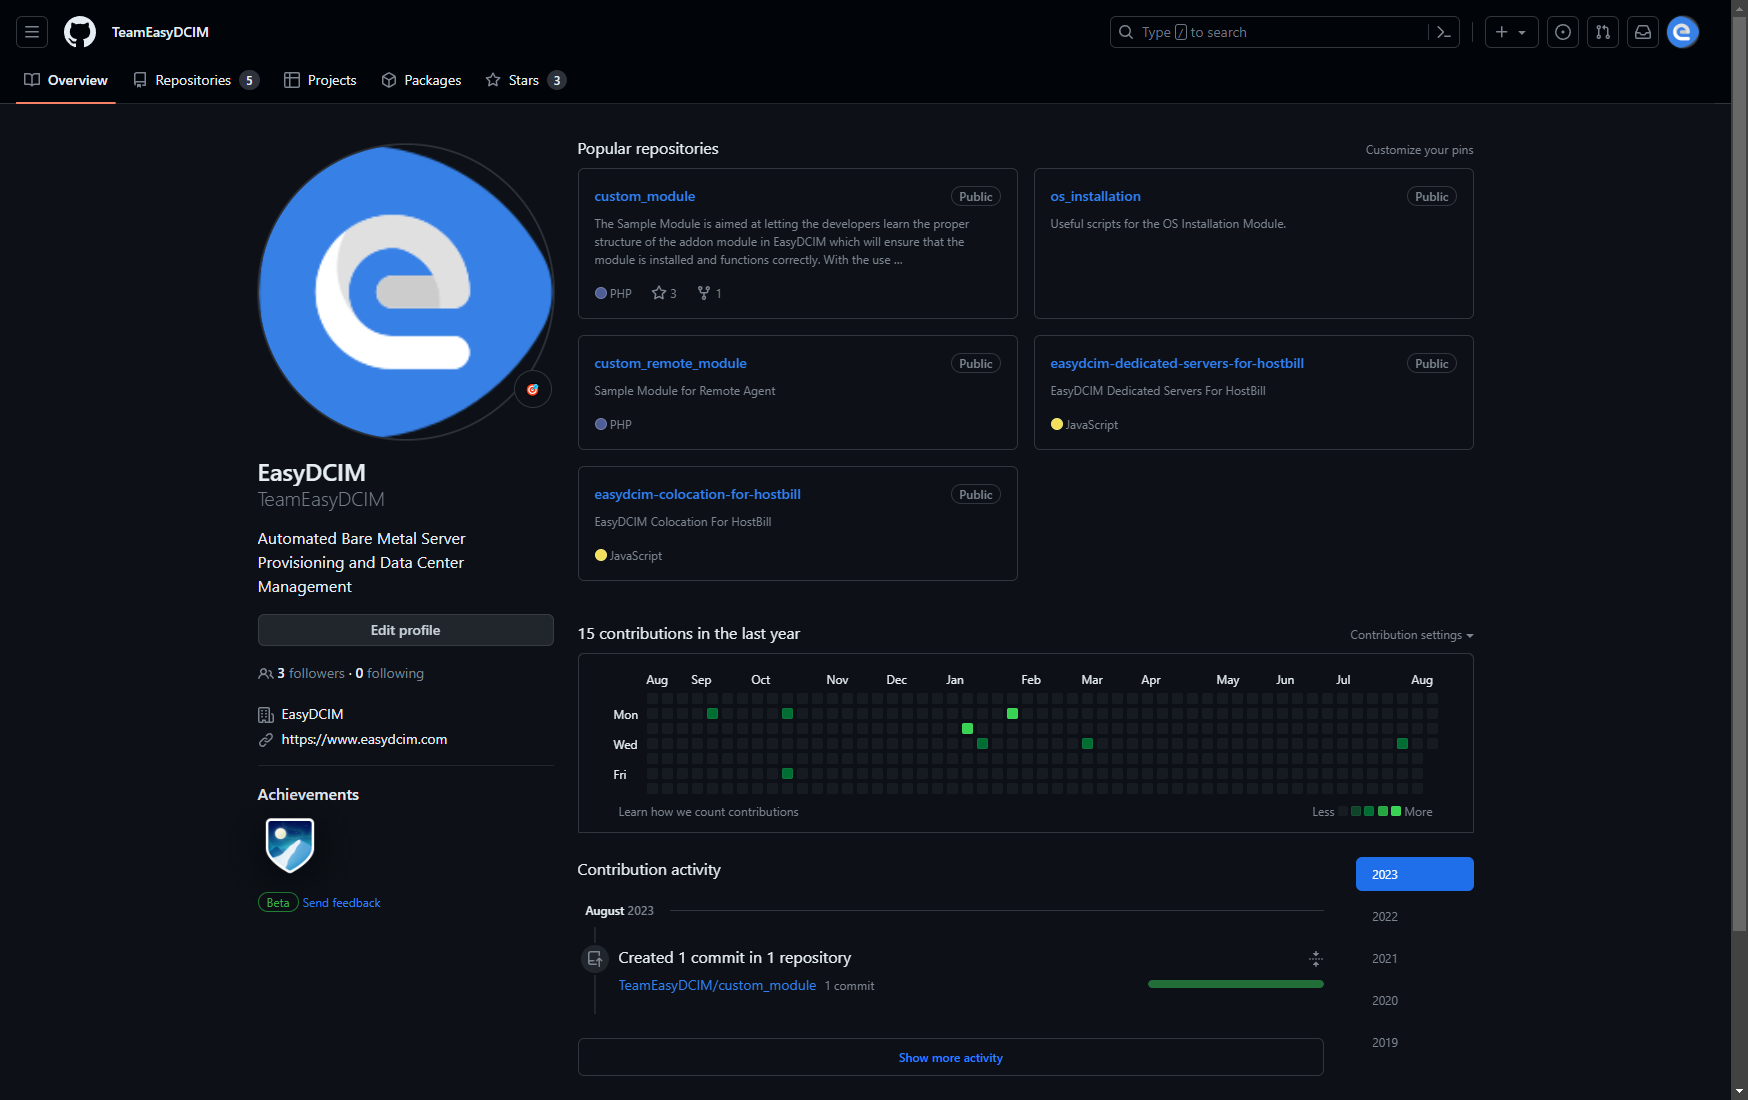This screenshot has width=1748, height=1100.
Task: Open TeamEasyDCIM/custom_module activity link
Action: [717, 985]
